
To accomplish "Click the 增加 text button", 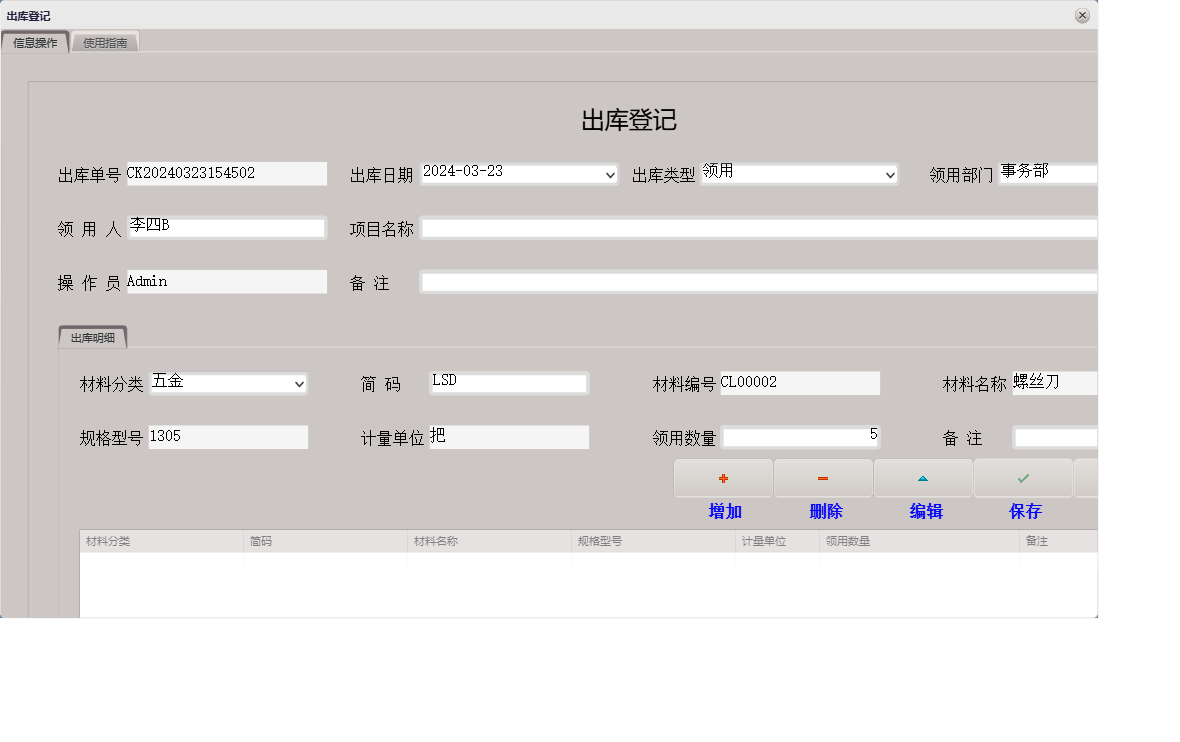I will click(x=723, y=511).
